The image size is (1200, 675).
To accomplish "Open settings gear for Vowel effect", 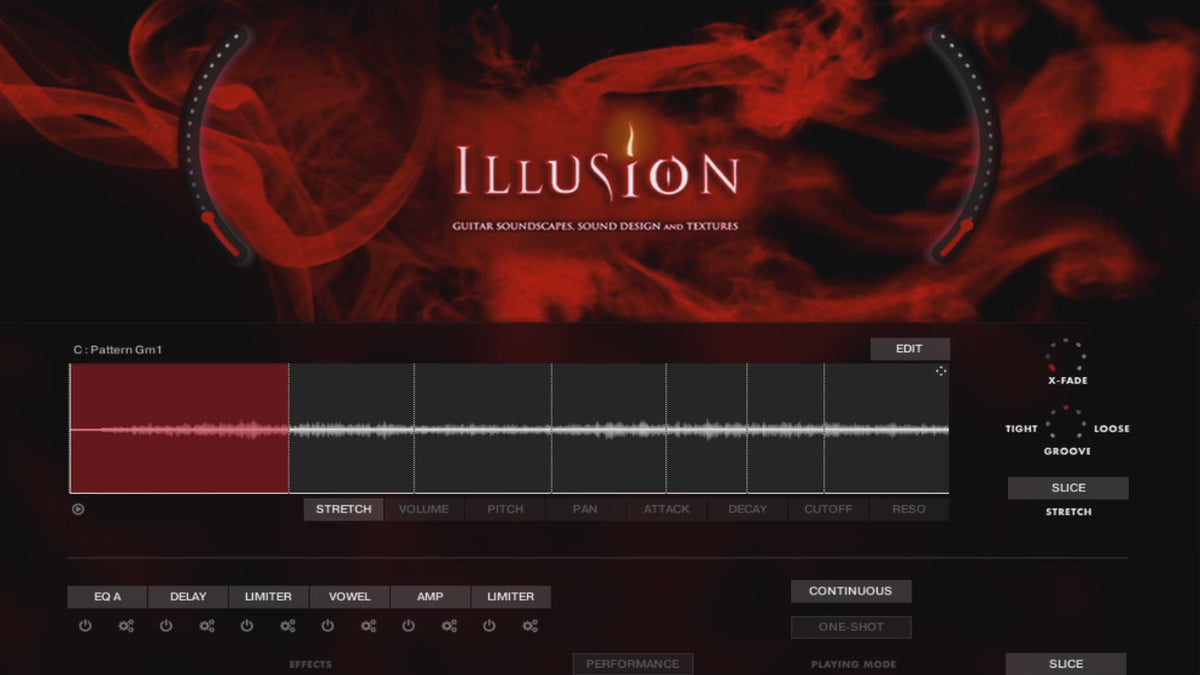I will pyautogui.click(x=368, y=627).
